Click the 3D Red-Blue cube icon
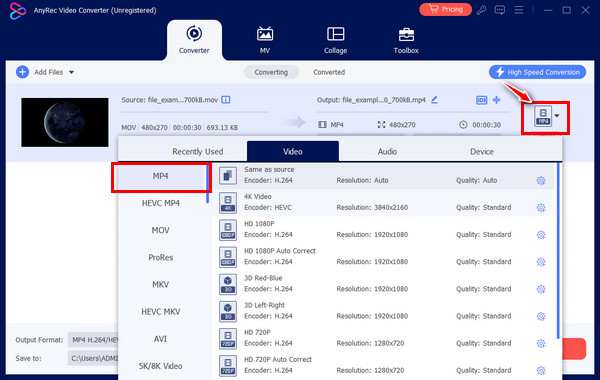The image size is (600, 380). [228, 284]
